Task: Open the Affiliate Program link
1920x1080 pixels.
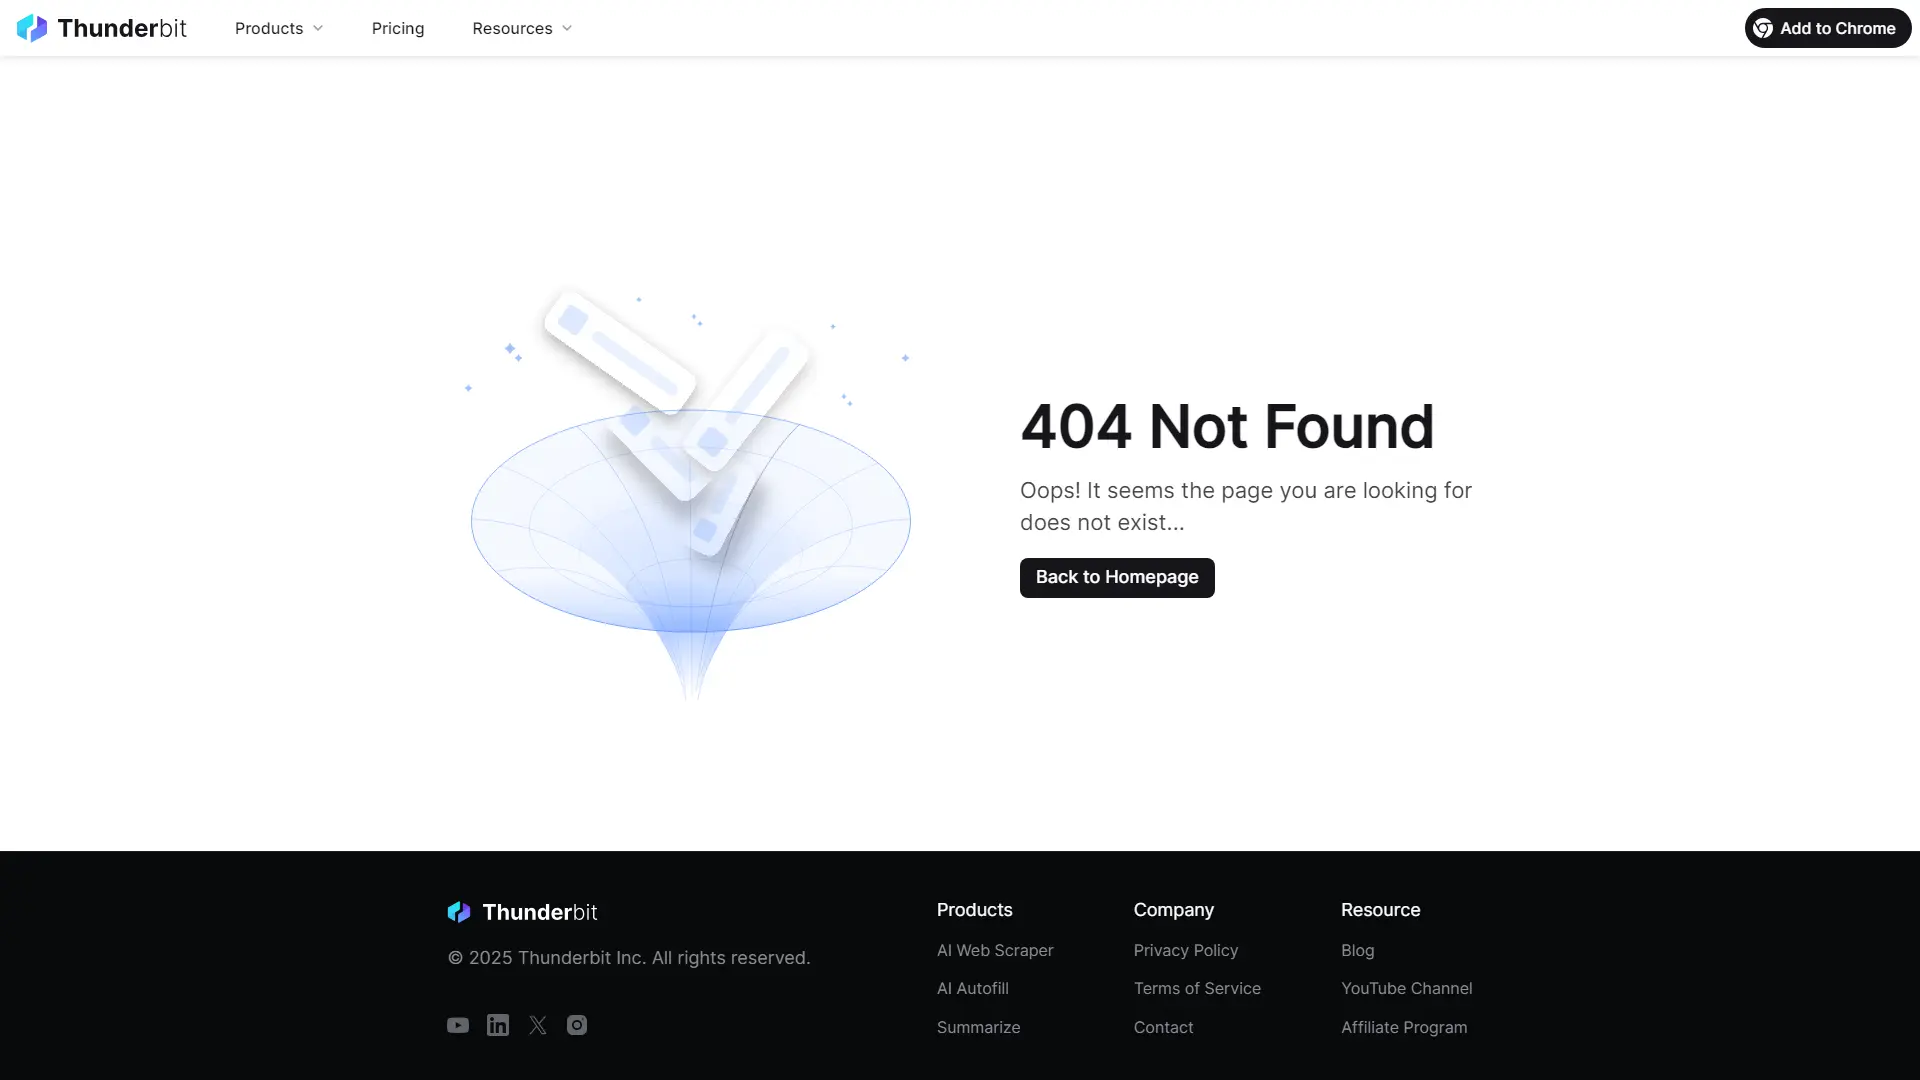Action: (1404, 1027)
